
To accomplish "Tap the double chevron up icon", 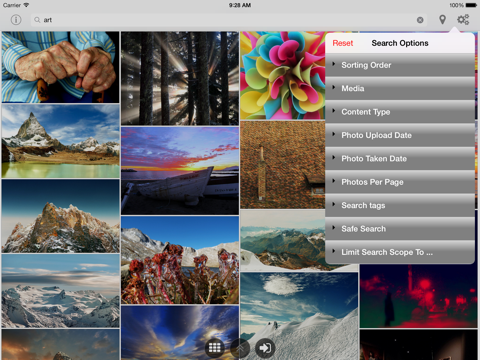I will coord(240,349).
